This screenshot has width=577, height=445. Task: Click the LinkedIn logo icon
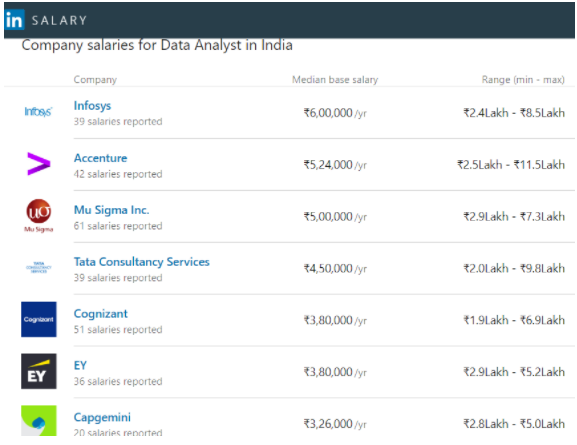15,20
